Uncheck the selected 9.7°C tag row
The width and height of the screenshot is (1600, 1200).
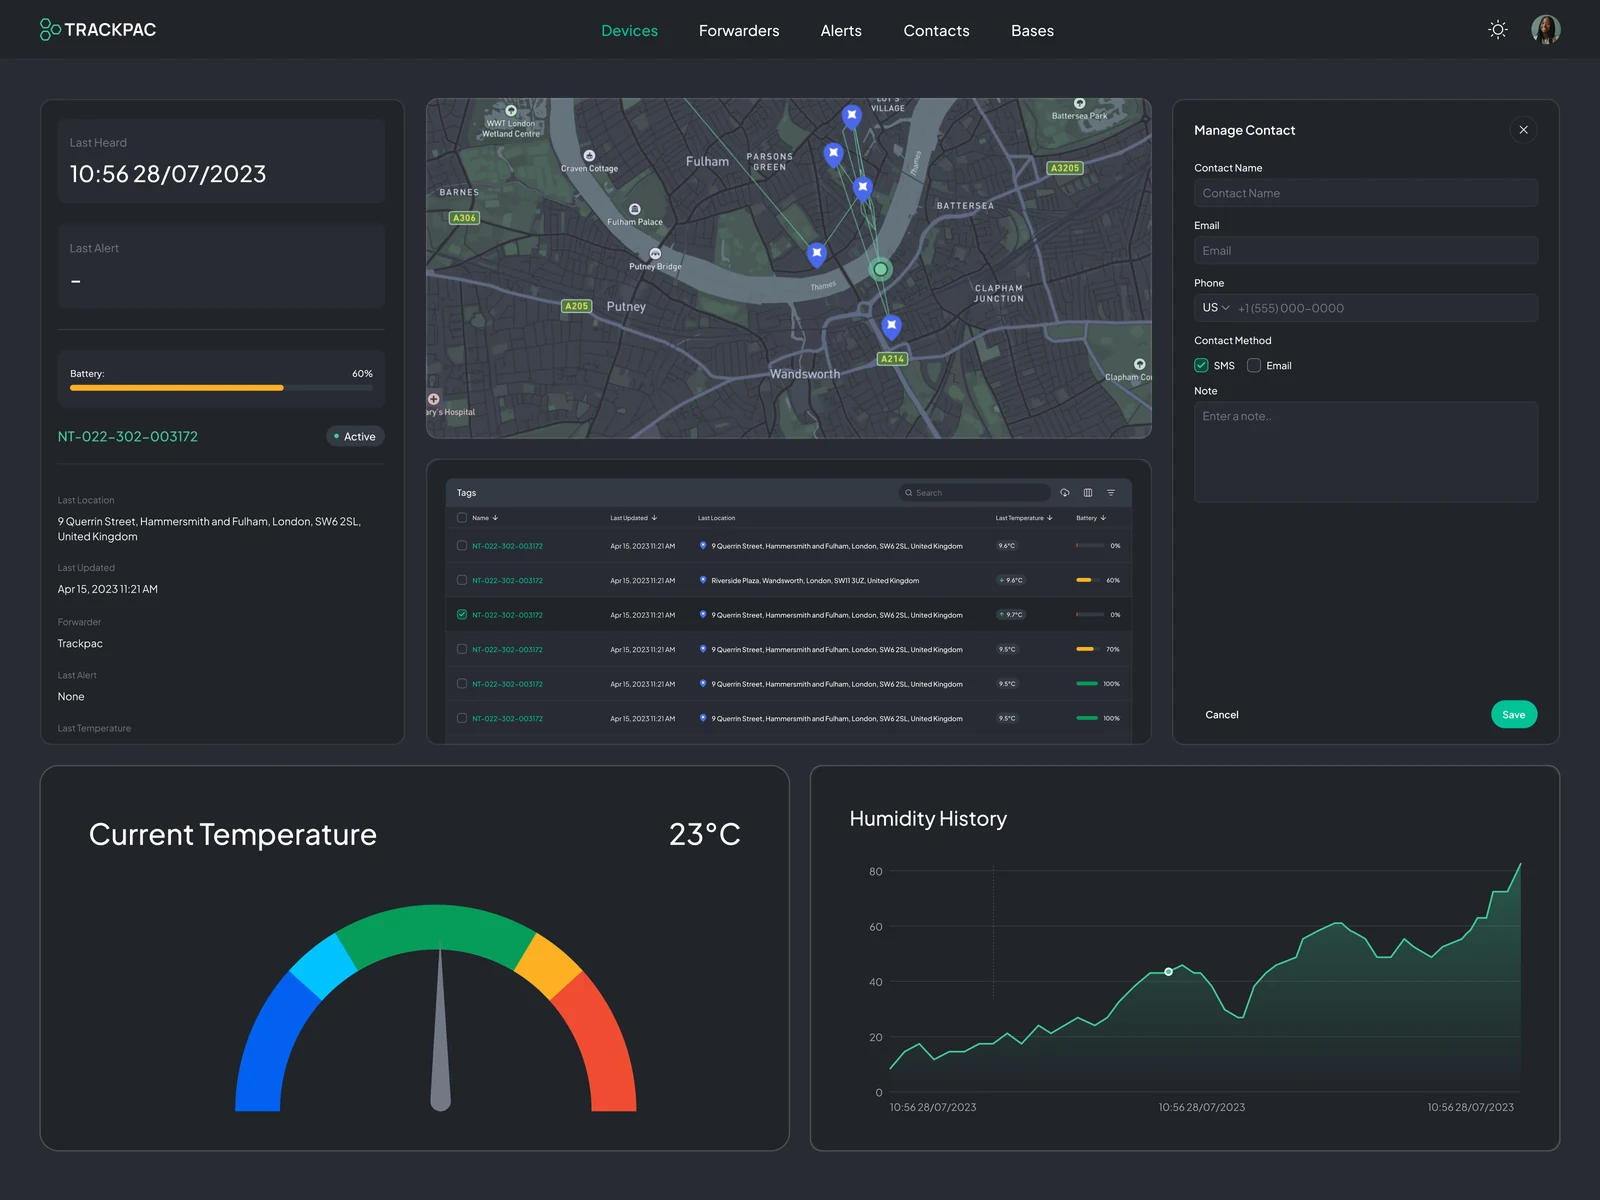tap(462, 615)
